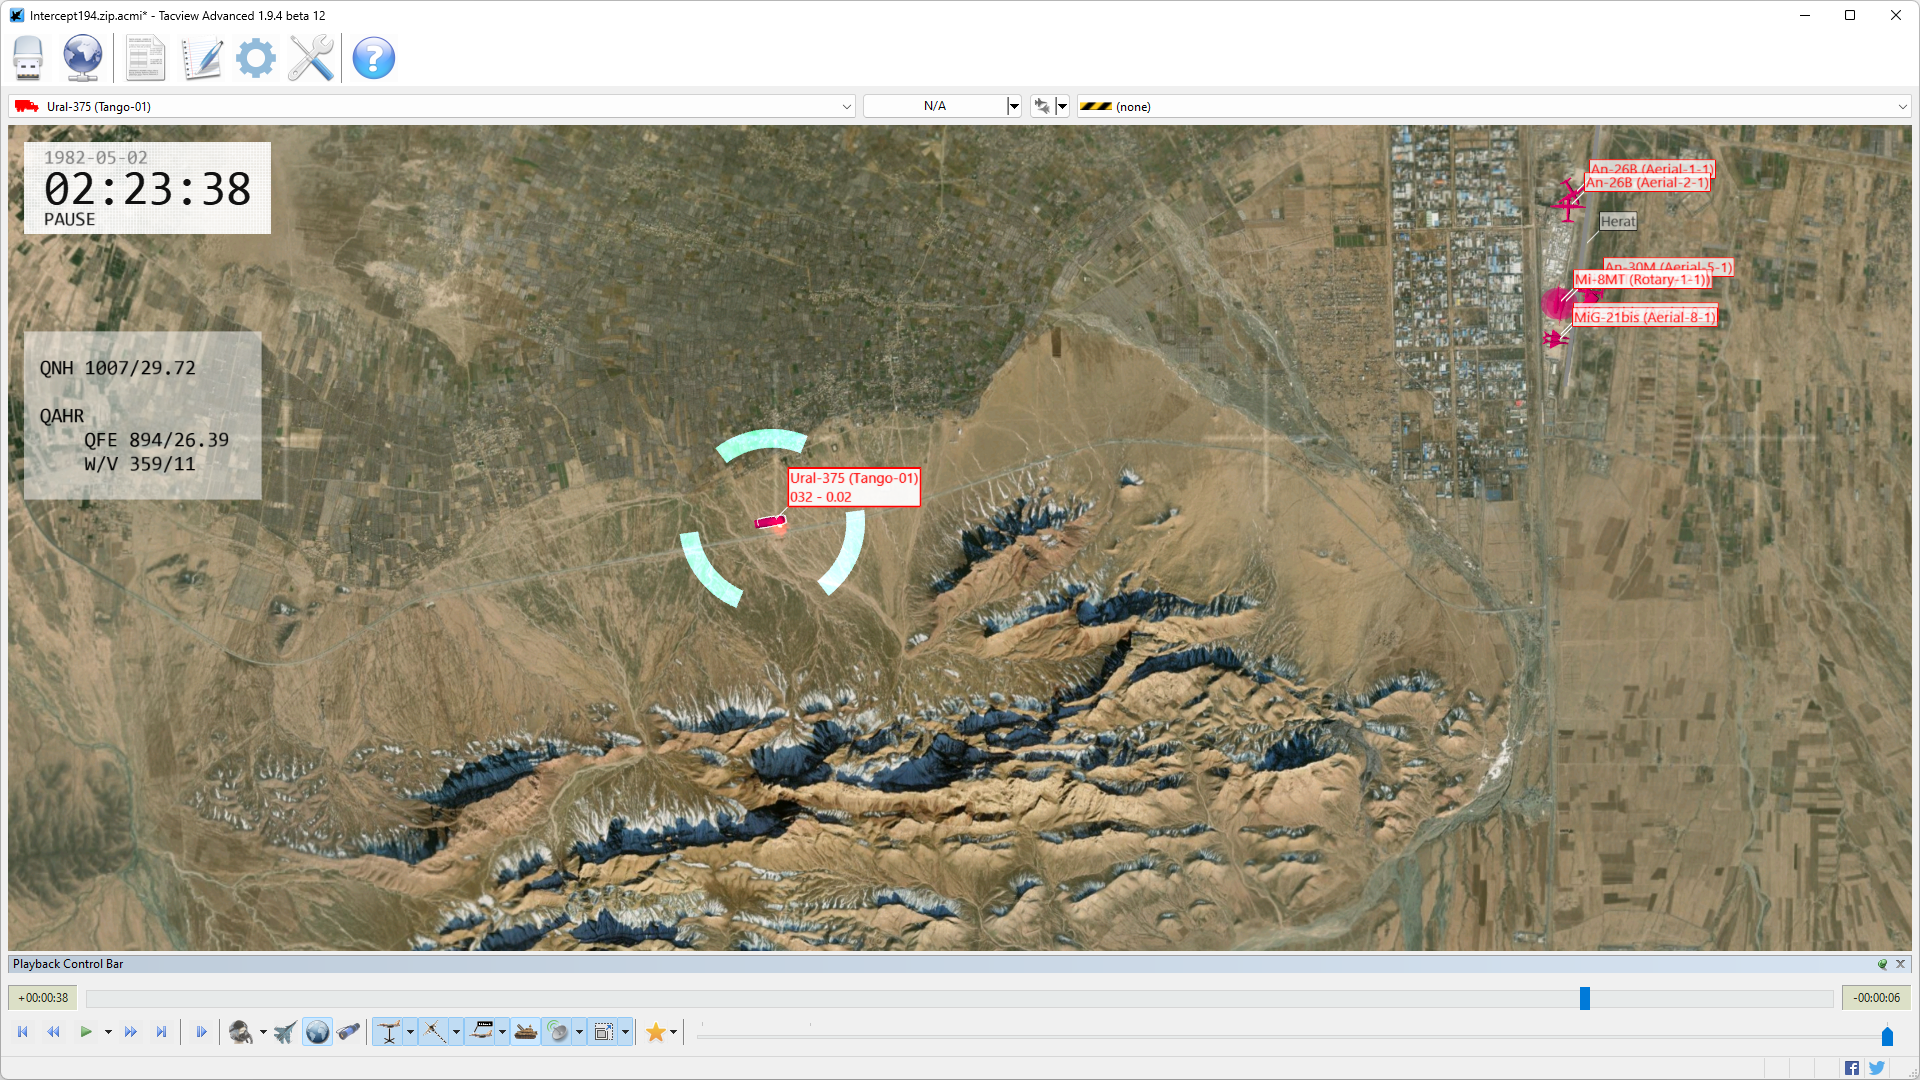Open the online debriefing globe icon
This screenshot has height=1080, width=1920.
tap(82, 58)
